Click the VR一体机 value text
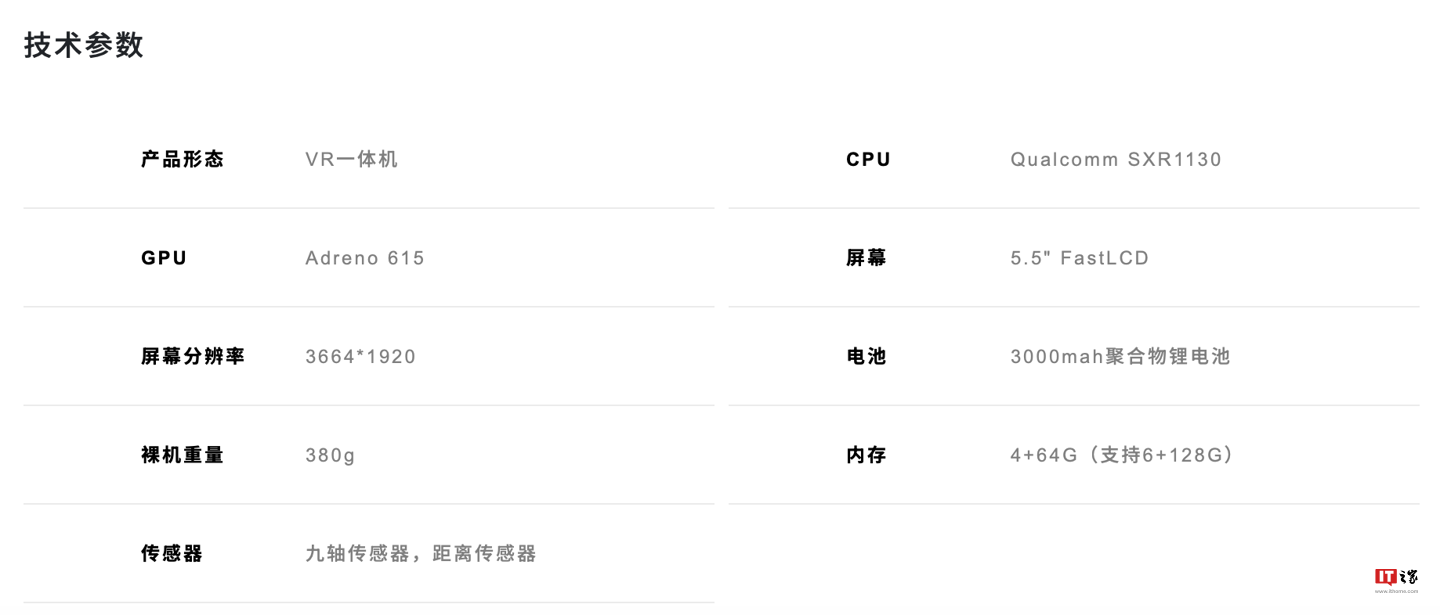The height and width of the screenshot is (615, 1440). [x=351, y=159]
